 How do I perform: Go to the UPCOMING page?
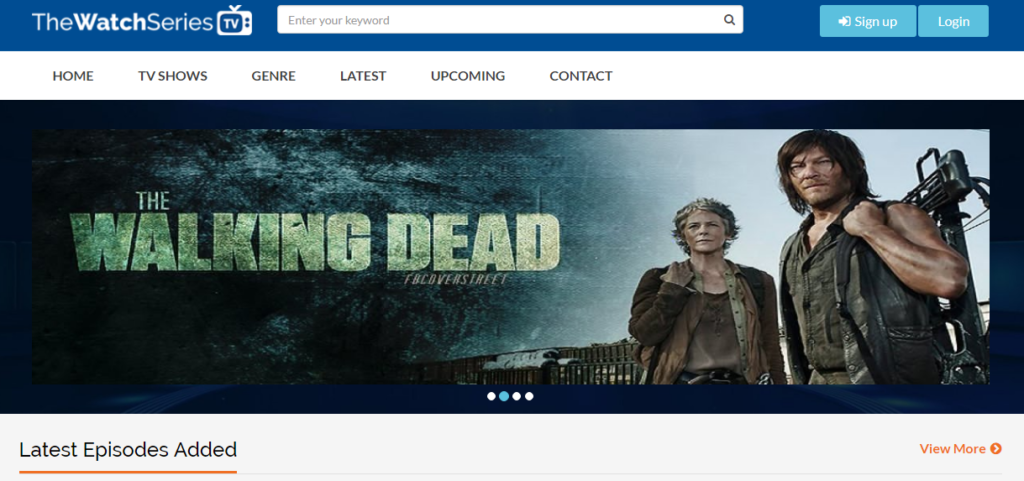(468, 76)
